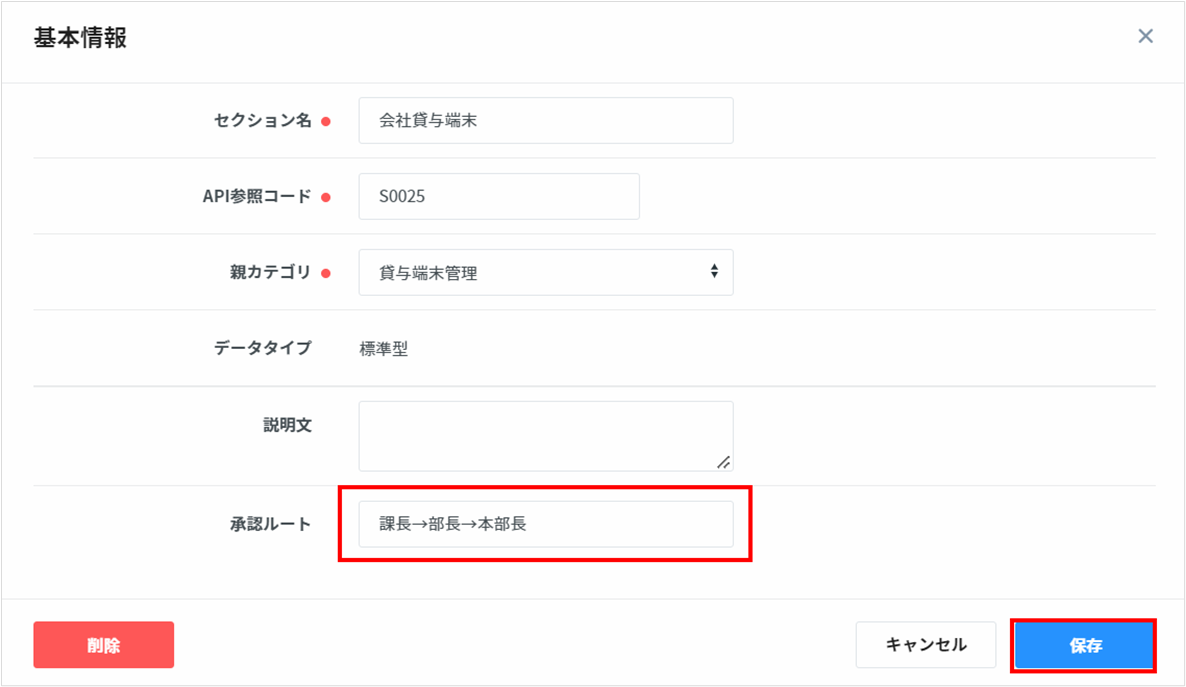
Task: Click the キャンセル button
Action: click(x=925, y=645)
